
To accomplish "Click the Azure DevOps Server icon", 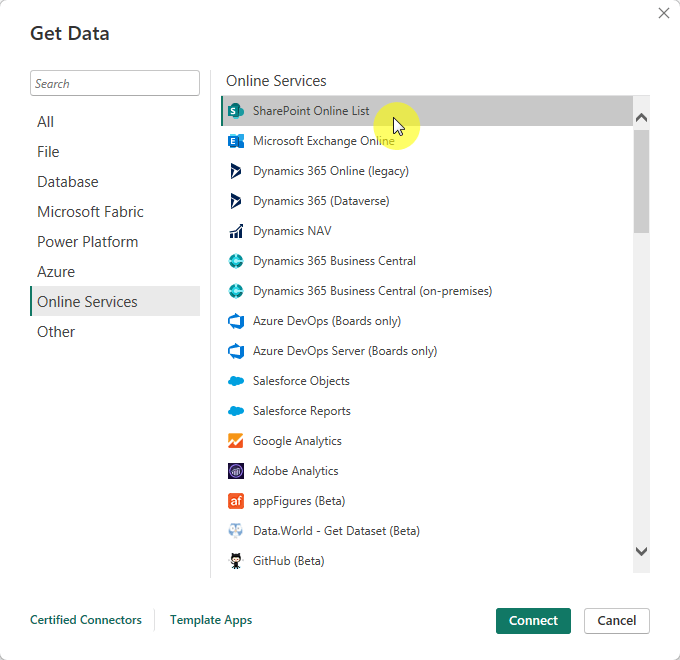I will (x=236, y=351).
